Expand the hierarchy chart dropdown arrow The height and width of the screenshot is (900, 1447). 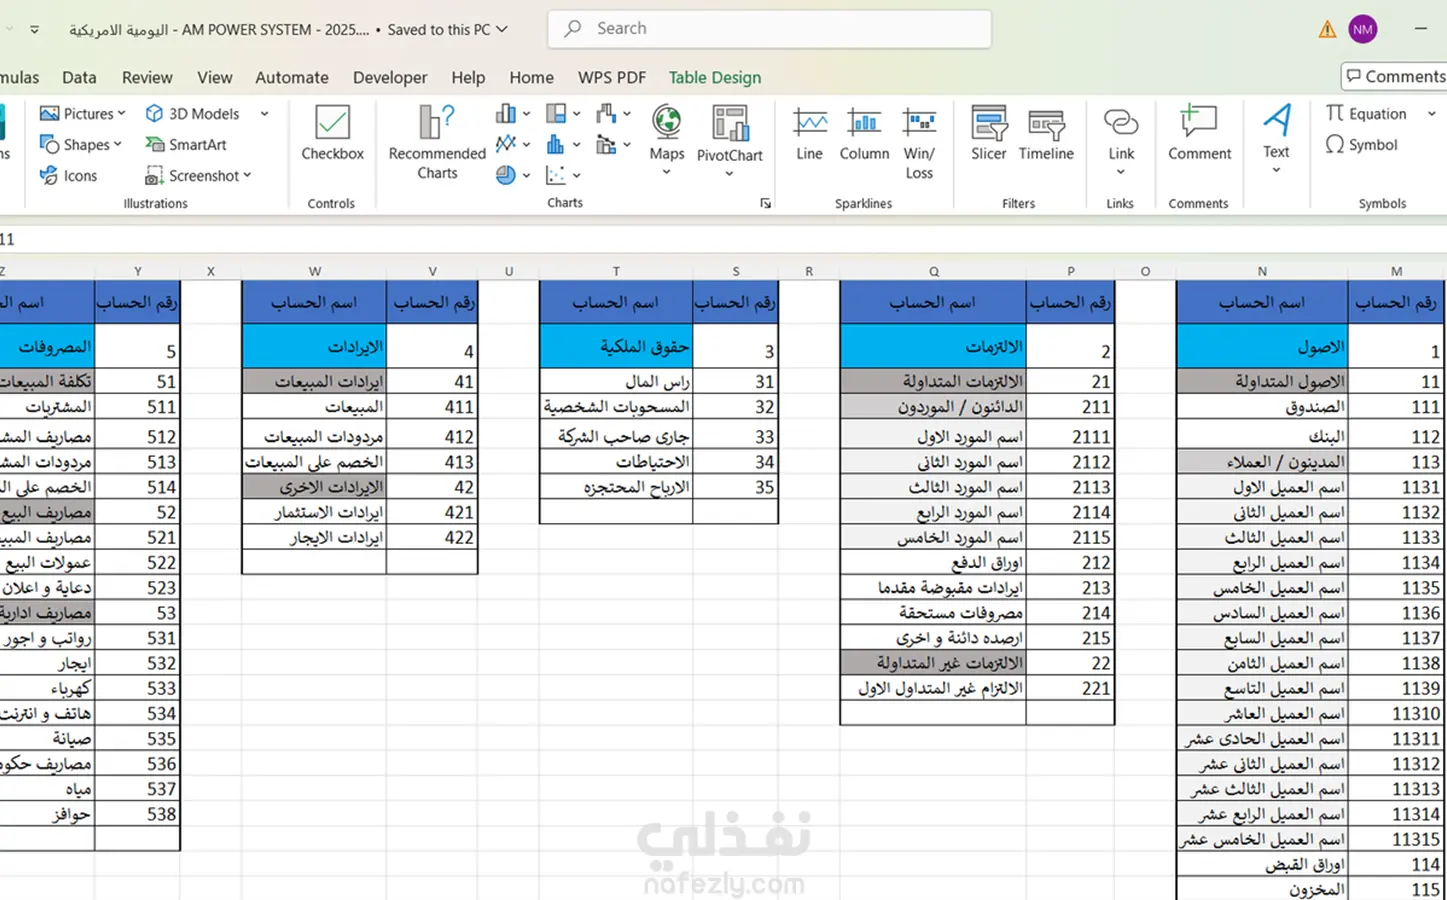(577, 114)
